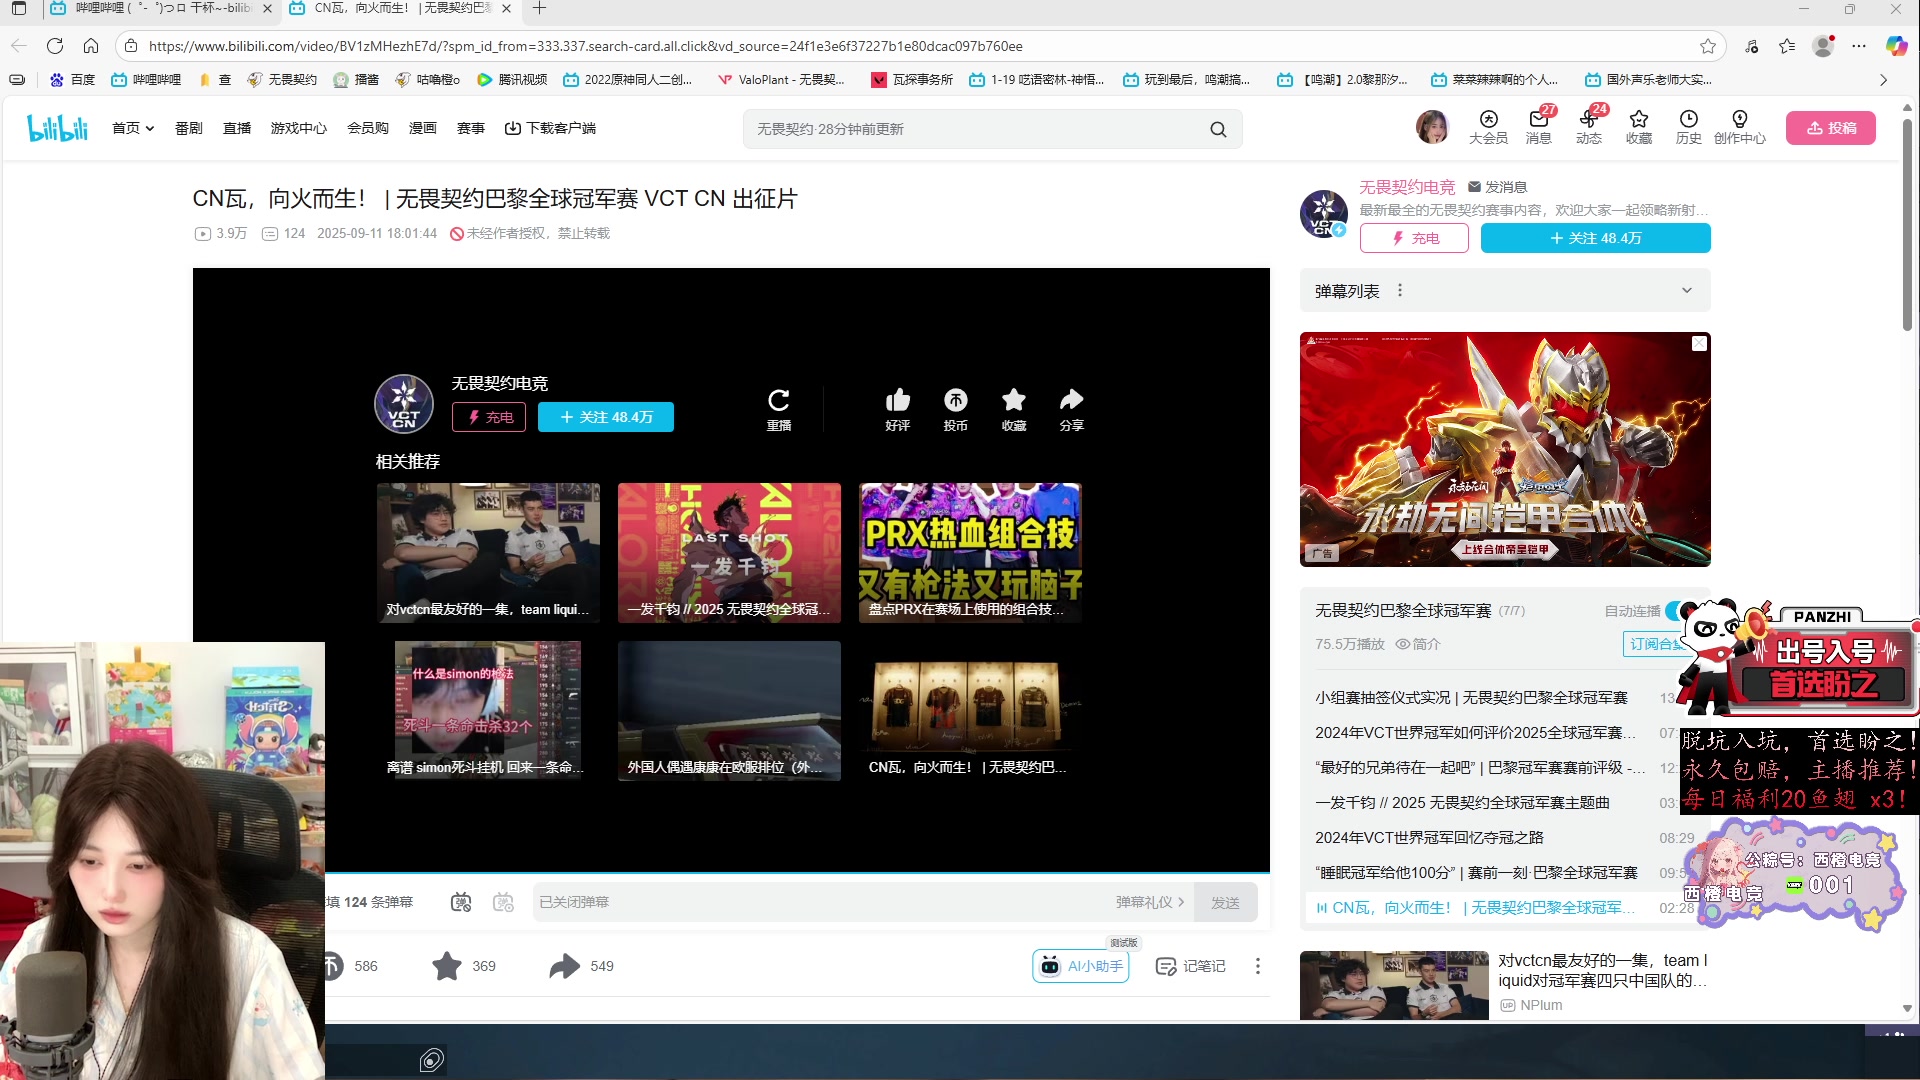Open the 会员购 navigation item
The image size is (1920, 1080).
368,128
